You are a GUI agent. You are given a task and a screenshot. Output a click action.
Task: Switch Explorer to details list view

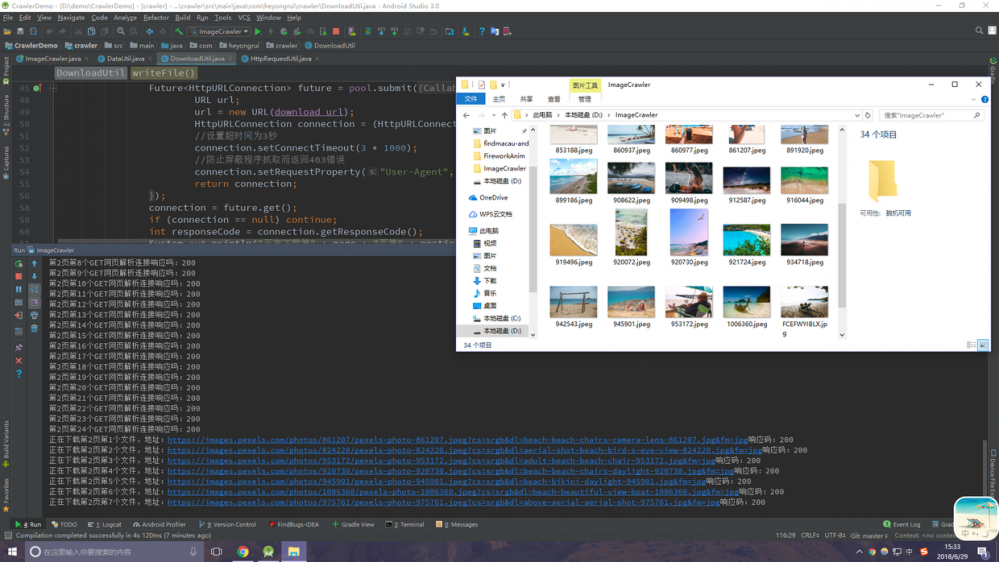(x=971, y=345)
